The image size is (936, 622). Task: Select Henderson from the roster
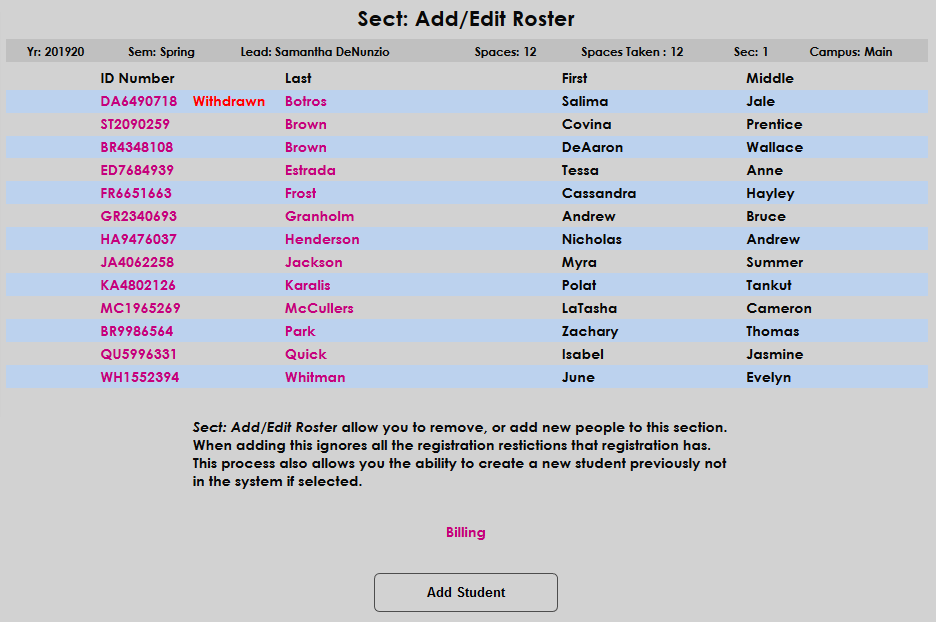coord(322,238)
